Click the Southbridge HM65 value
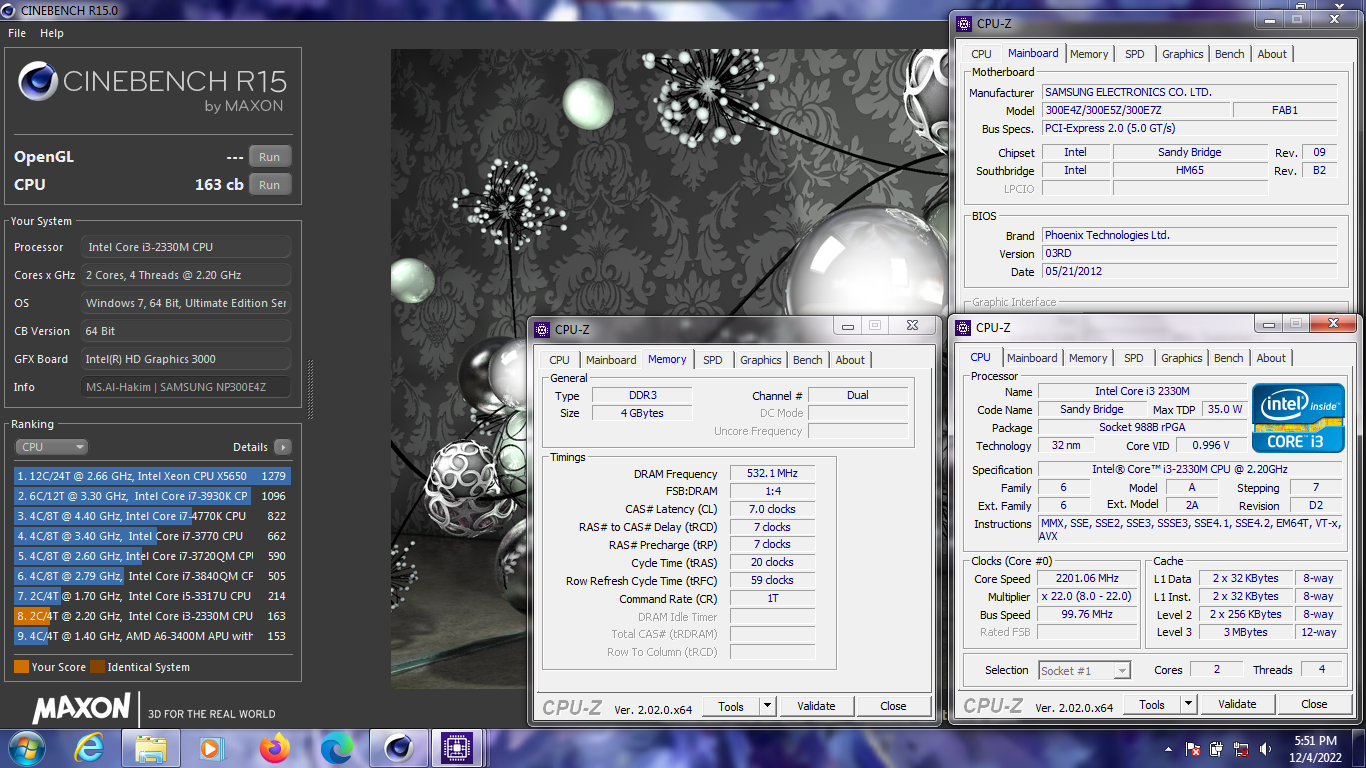The width and height of the screenshot is (1366, 768). [1190, 170]
